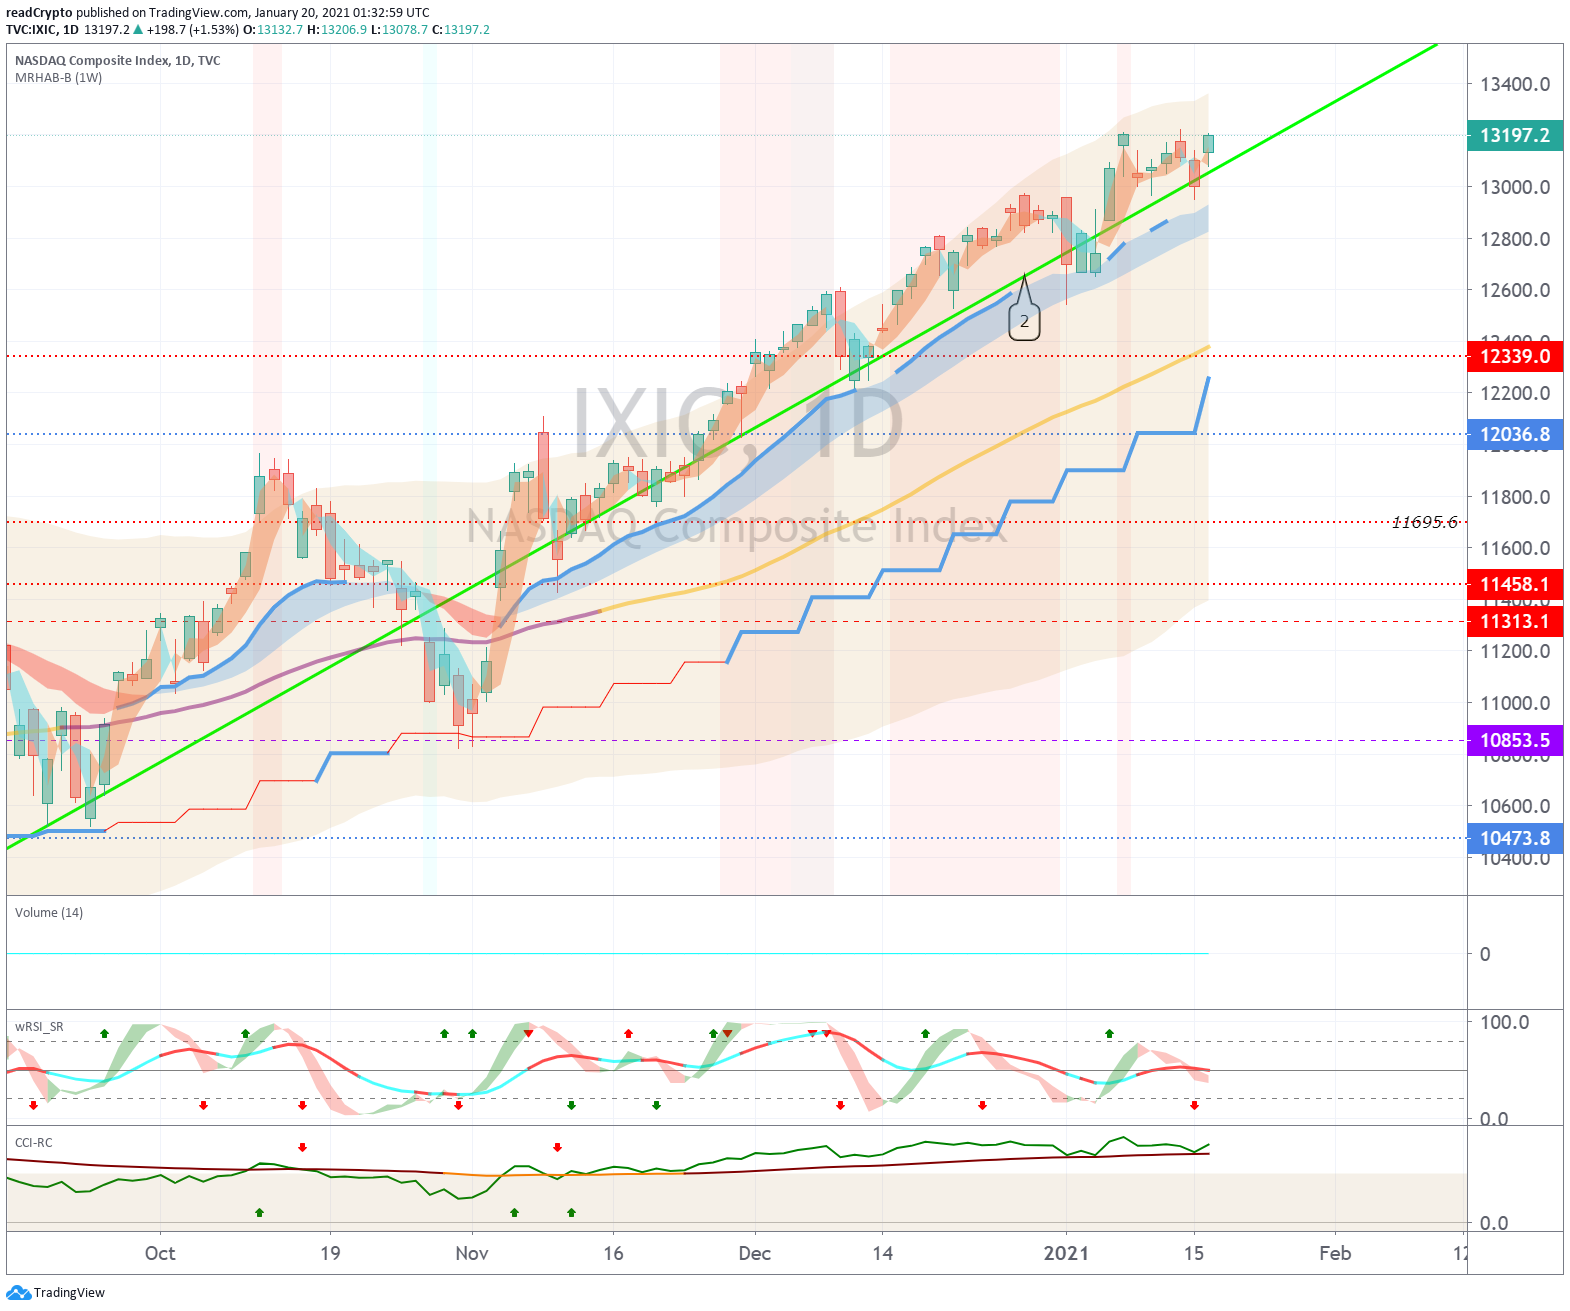Click the Dec label on time axis
Screen dimensions: 1570x1311
[755, 1254]
